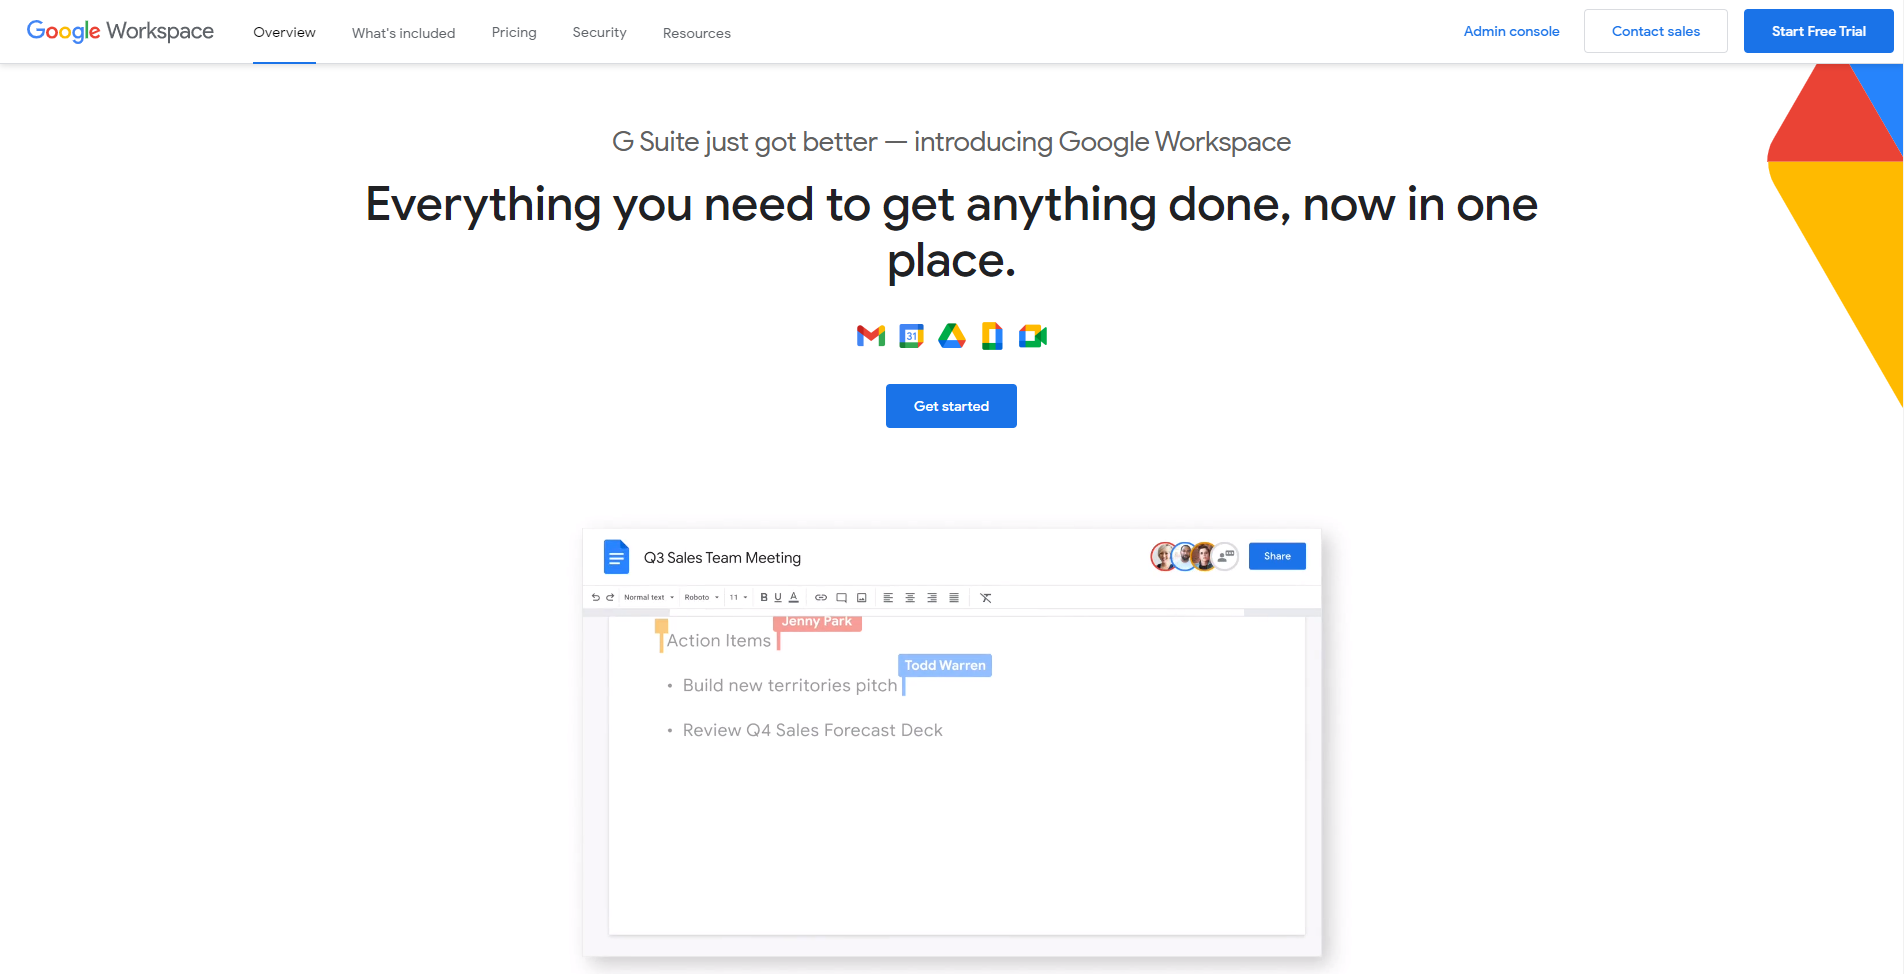Click the Jenny Park cursor label
This screenshot has height=974, width=1904.
point(817,622)
